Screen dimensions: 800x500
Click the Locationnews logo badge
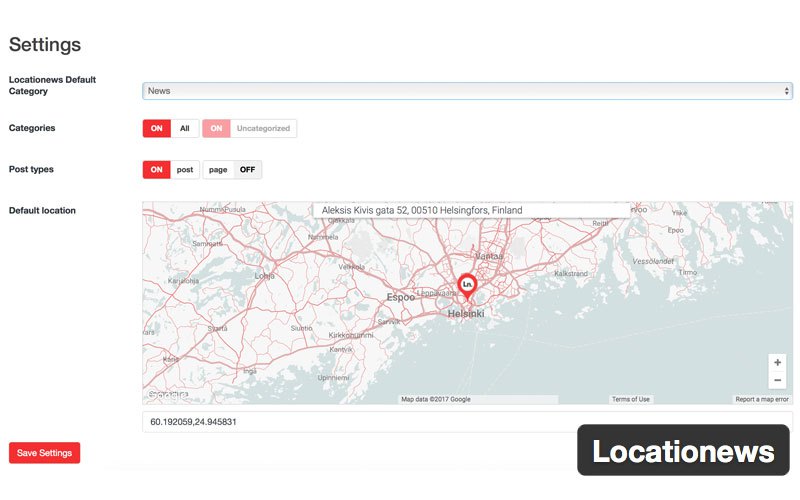click(x=683, y=451)
